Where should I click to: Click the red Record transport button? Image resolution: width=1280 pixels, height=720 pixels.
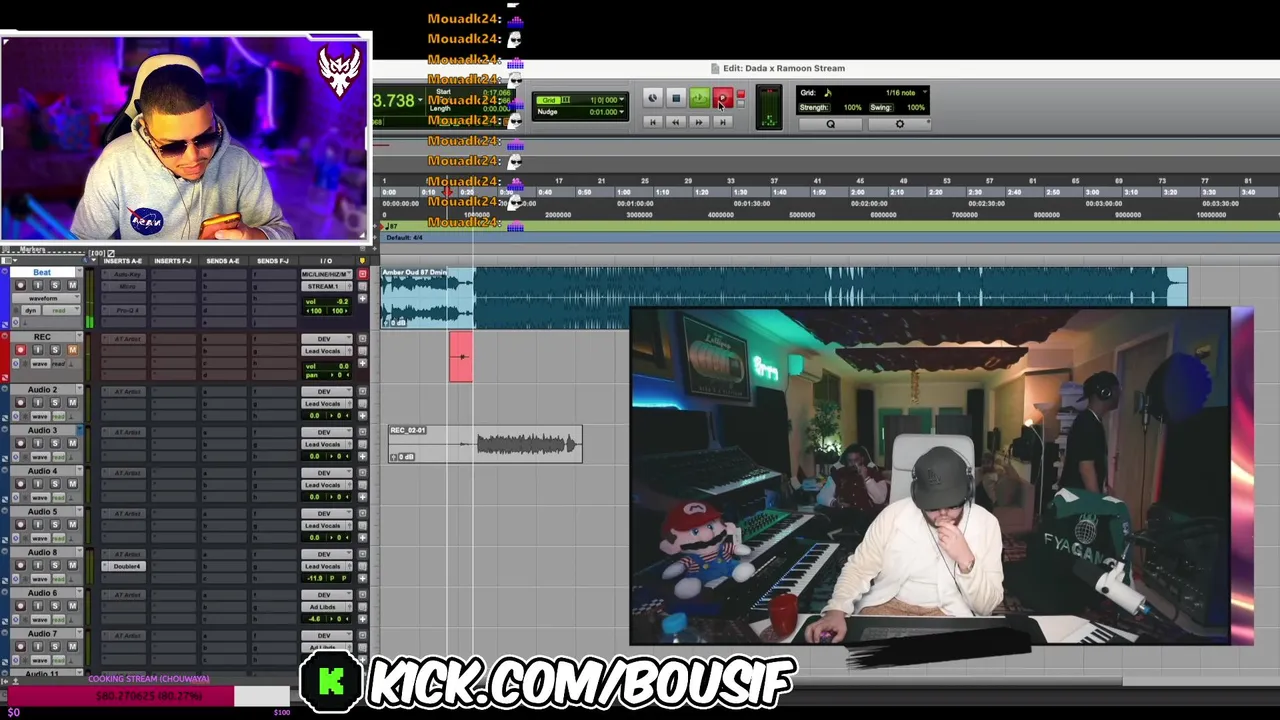coord(723,98)
